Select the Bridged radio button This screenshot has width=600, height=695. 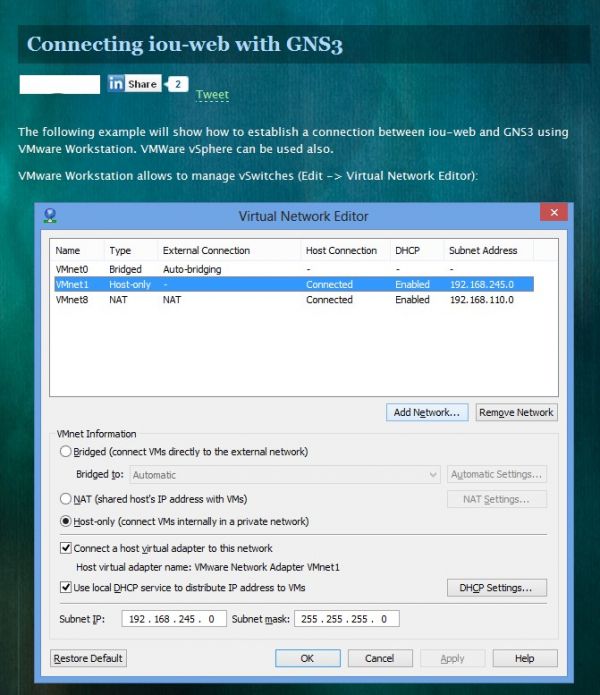(66, 452)
